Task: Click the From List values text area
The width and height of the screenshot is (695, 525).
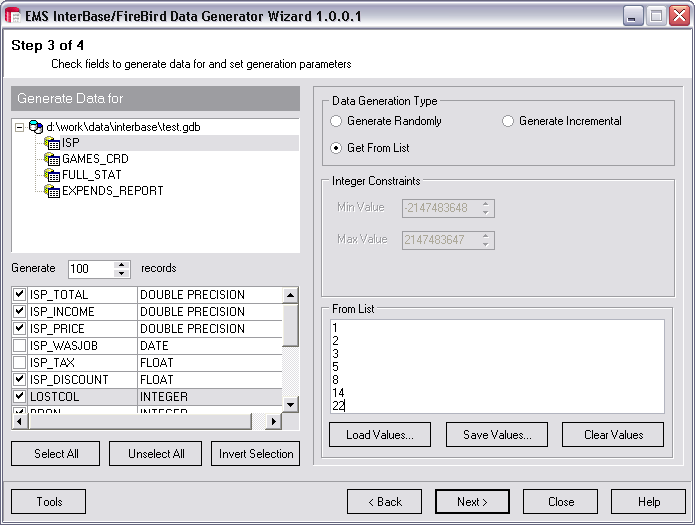Action: (x=497, y=366)
